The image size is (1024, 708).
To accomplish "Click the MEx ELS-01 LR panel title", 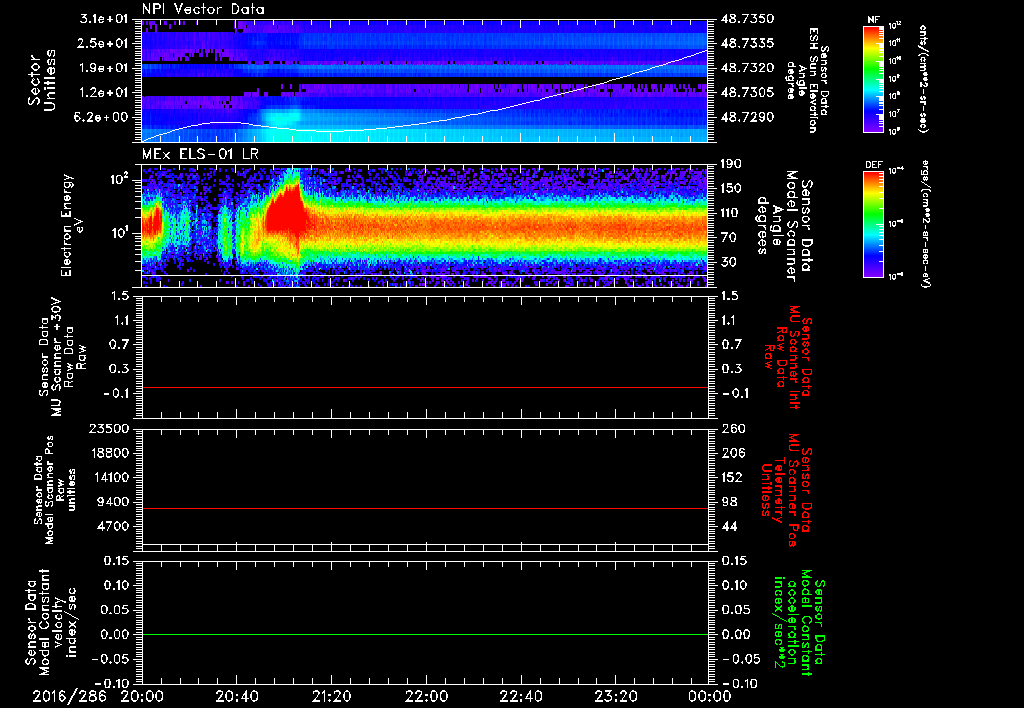I will coord(200,155).
